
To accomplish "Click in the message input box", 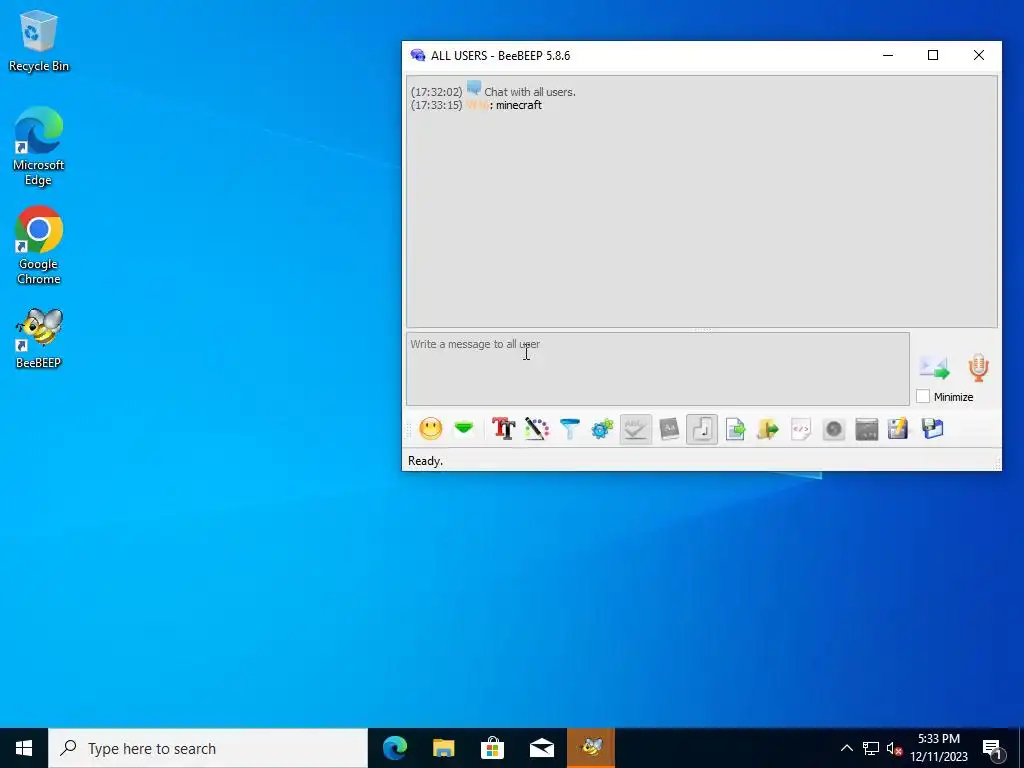I will pos(658,369).
